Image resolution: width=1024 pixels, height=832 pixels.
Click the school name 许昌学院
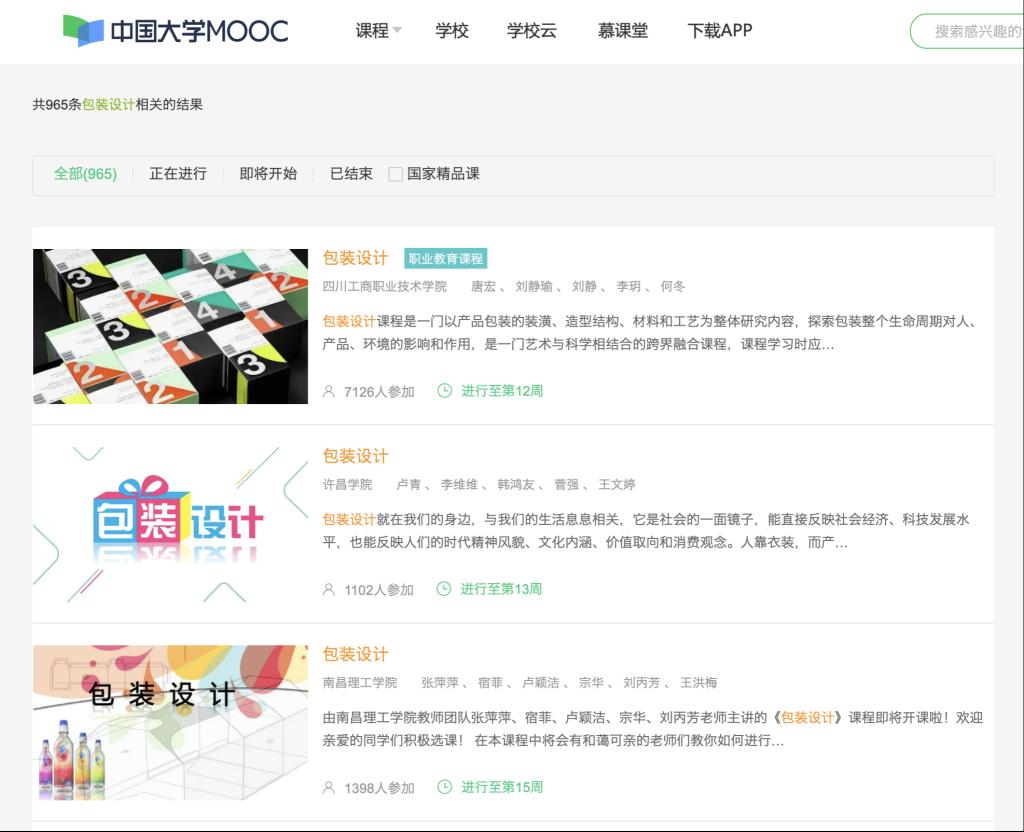[347, 485]
